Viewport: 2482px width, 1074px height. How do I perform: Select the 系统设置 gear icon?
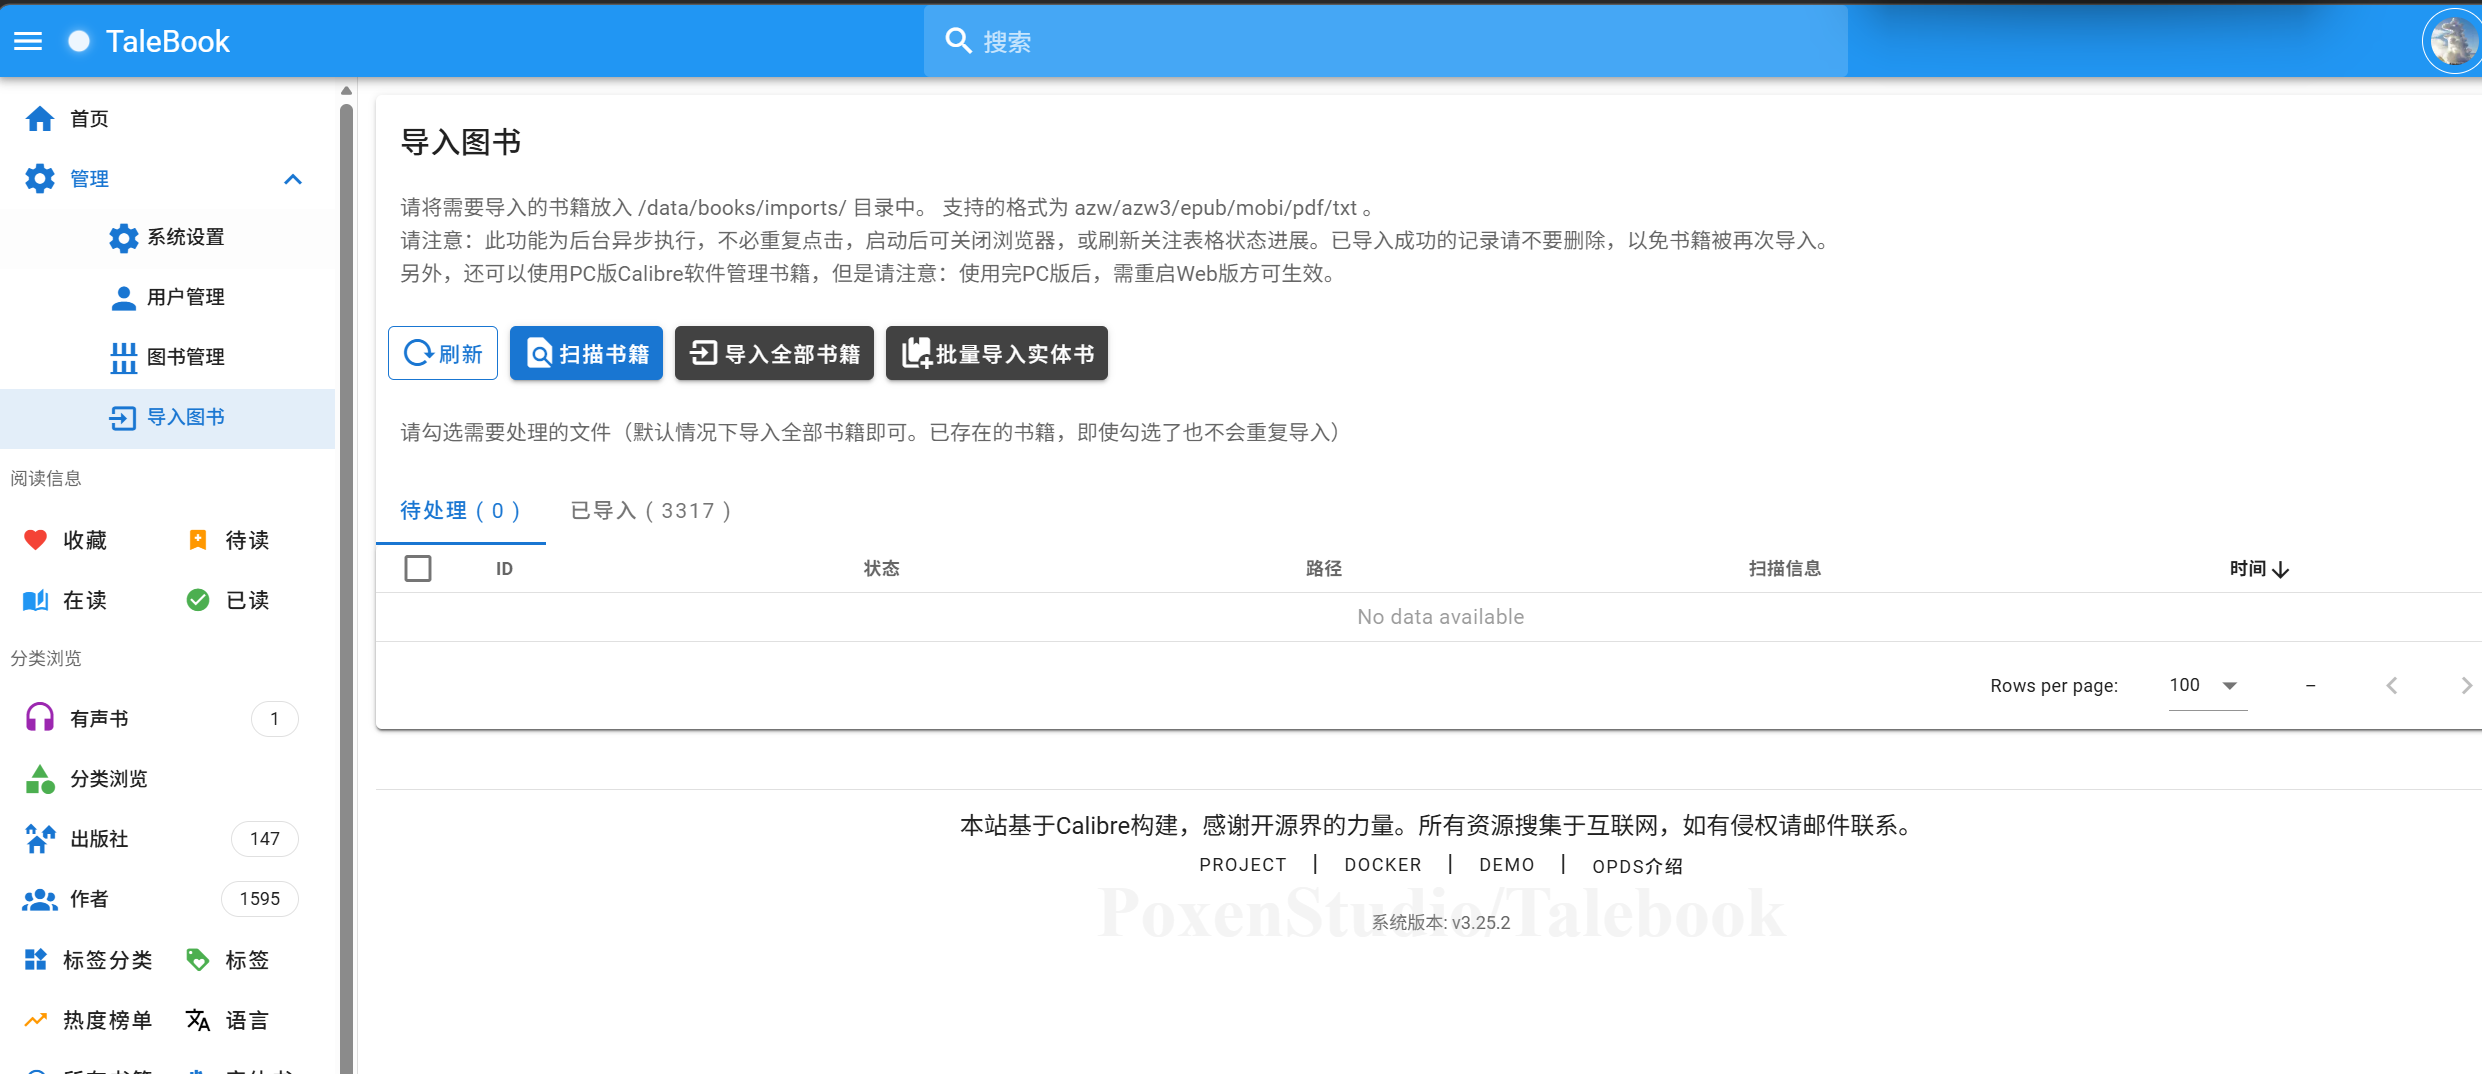pyautogui.click(x=123, y=238)
